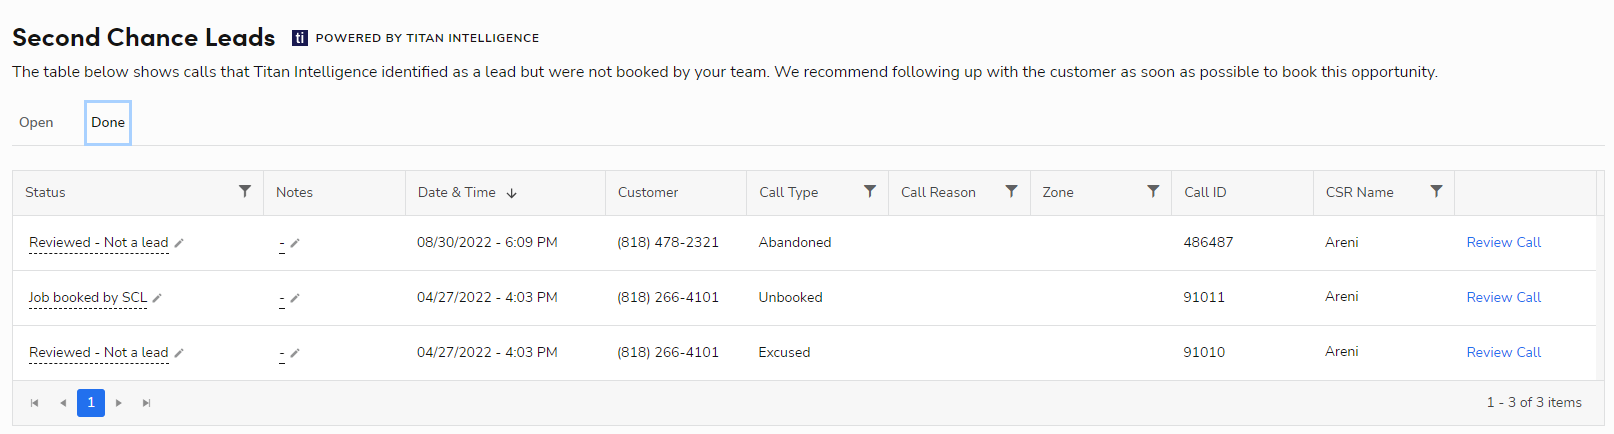This screenshot has height=434, width=1614.
Task: Select page 1 in pagination
Action: click(x=91, y=403)
